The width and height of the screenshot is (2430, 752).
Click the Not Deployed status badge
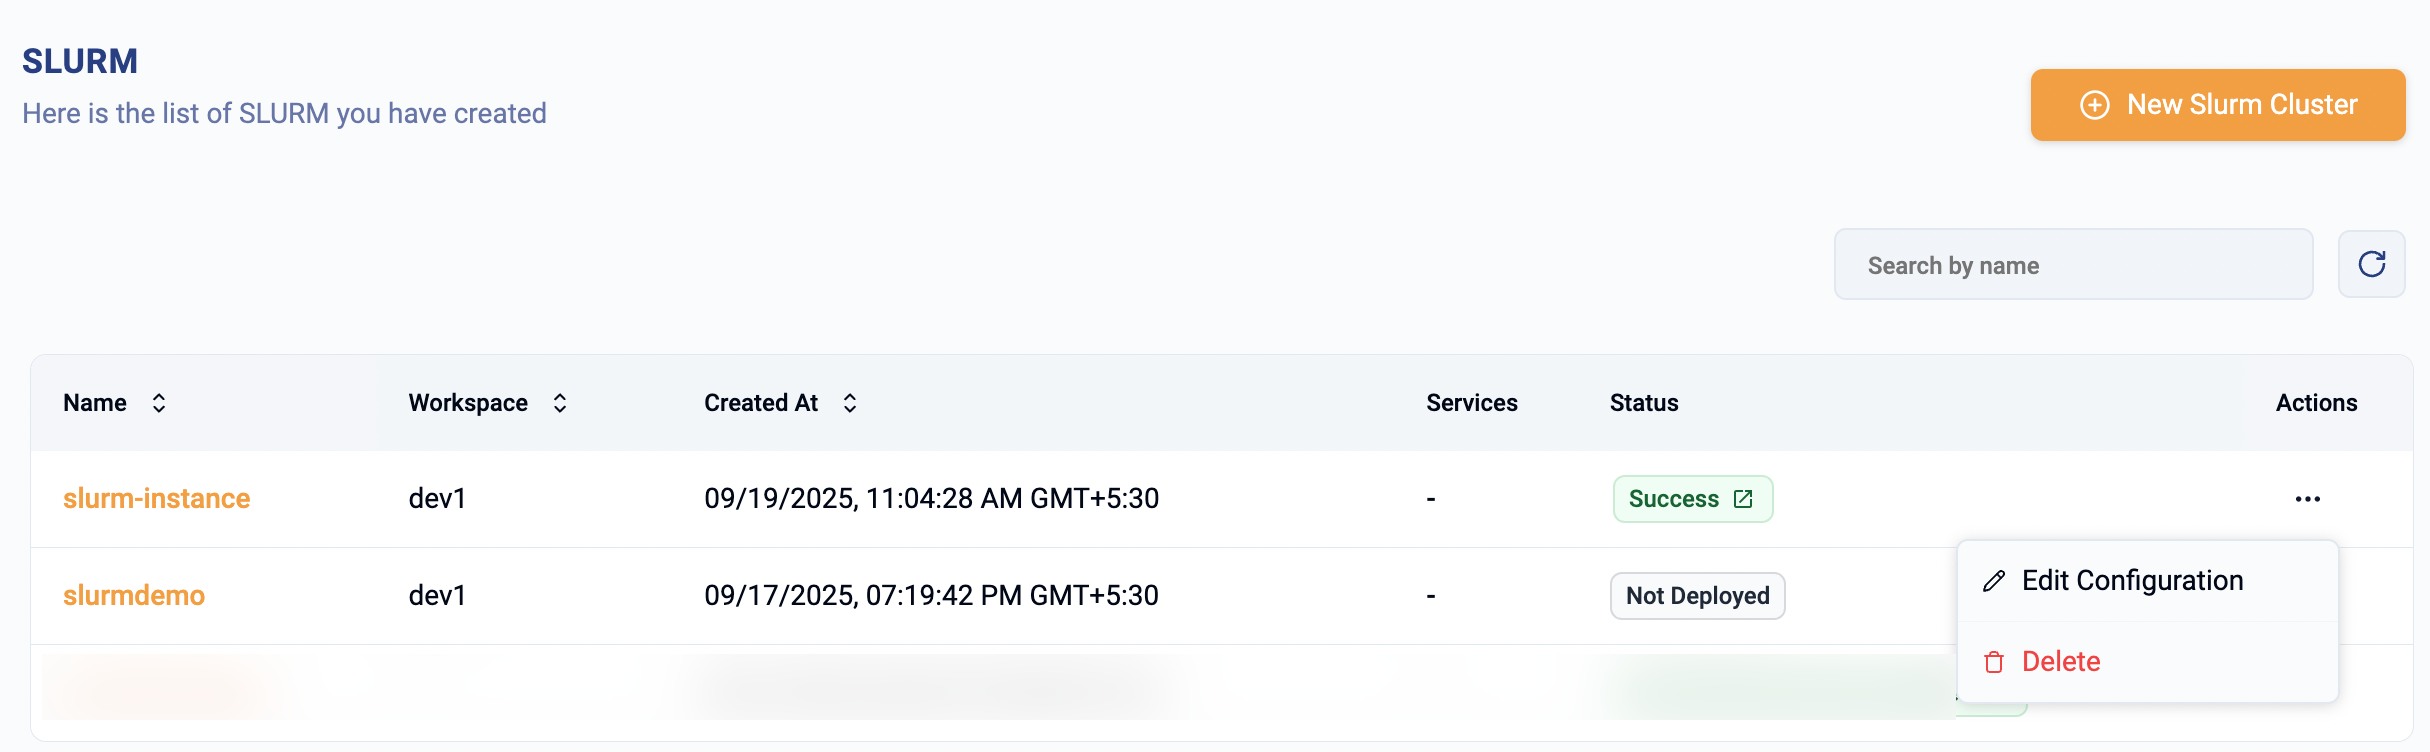[1697, 596]
